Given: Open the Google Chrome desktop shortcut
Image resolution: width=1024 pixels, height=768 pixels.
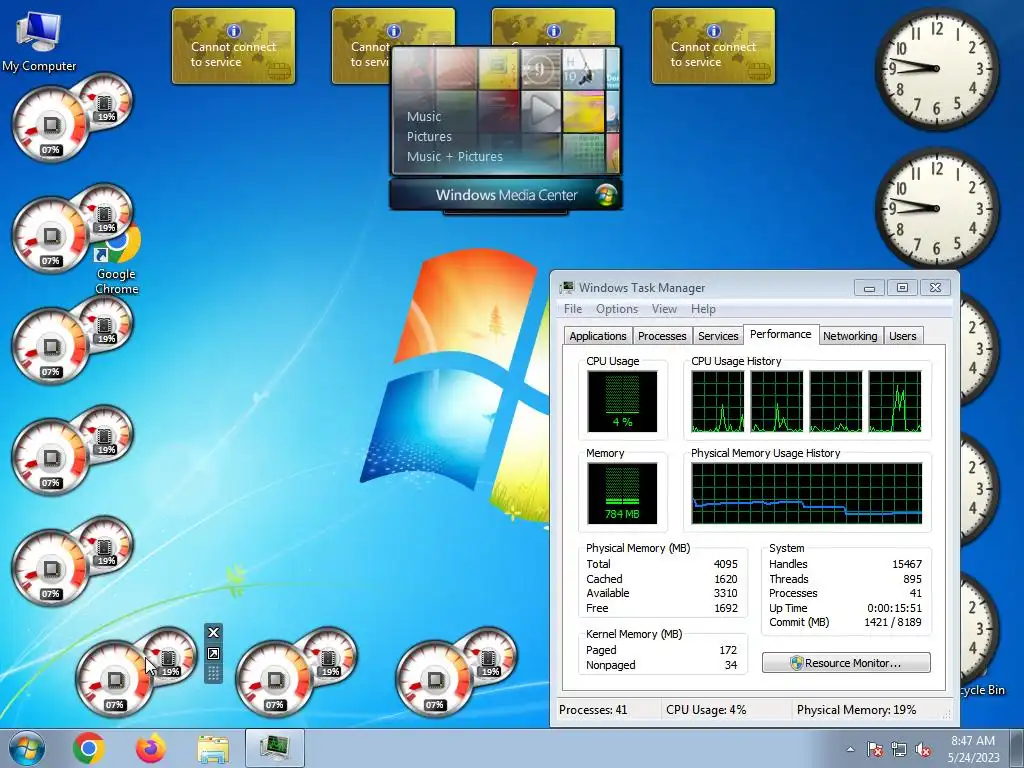Looking at the screenshot, I should point(117,259).
